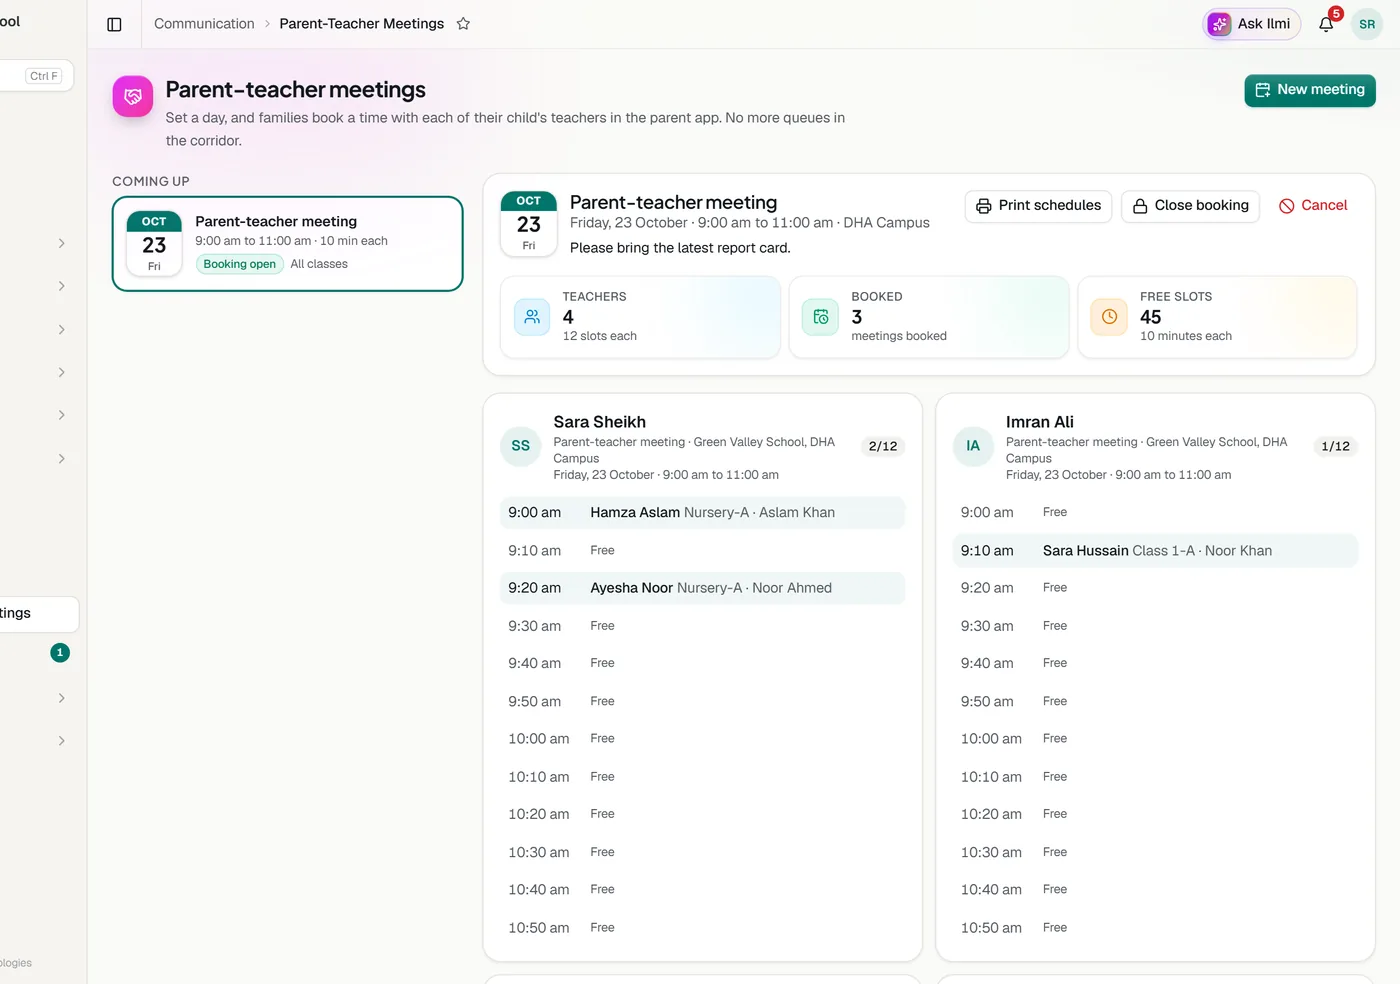Select Imran Ali's free 9:20 am slot

coord(1155,589)
